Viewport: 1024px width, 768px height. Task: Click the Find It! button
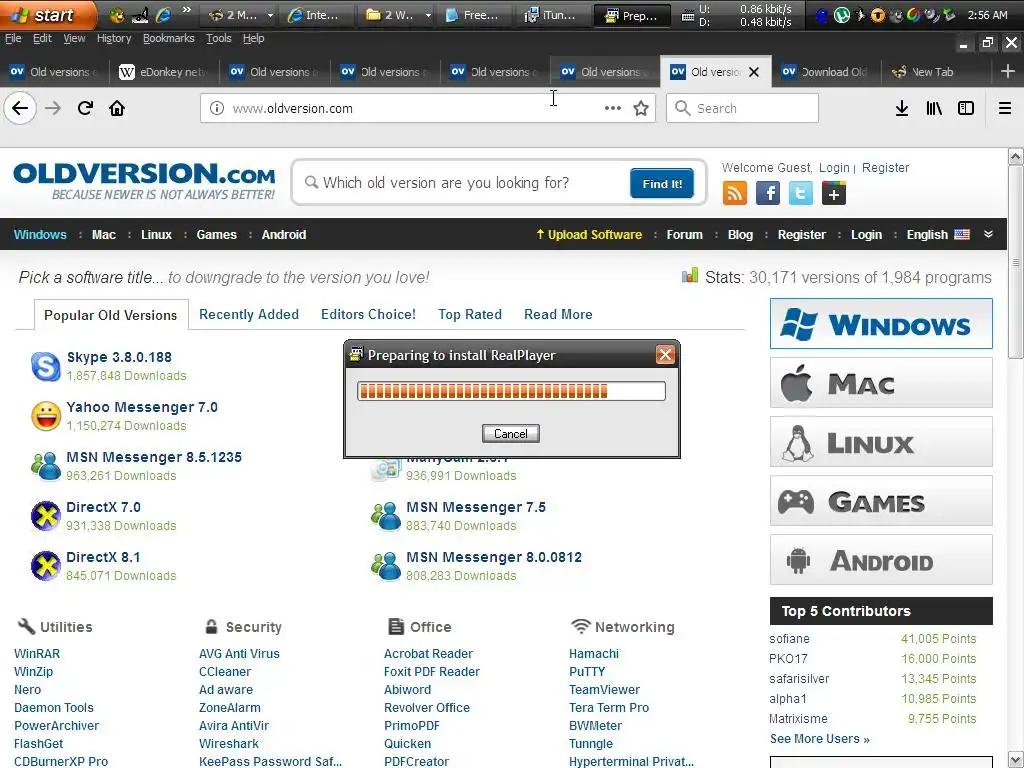[x=662, y=184]
